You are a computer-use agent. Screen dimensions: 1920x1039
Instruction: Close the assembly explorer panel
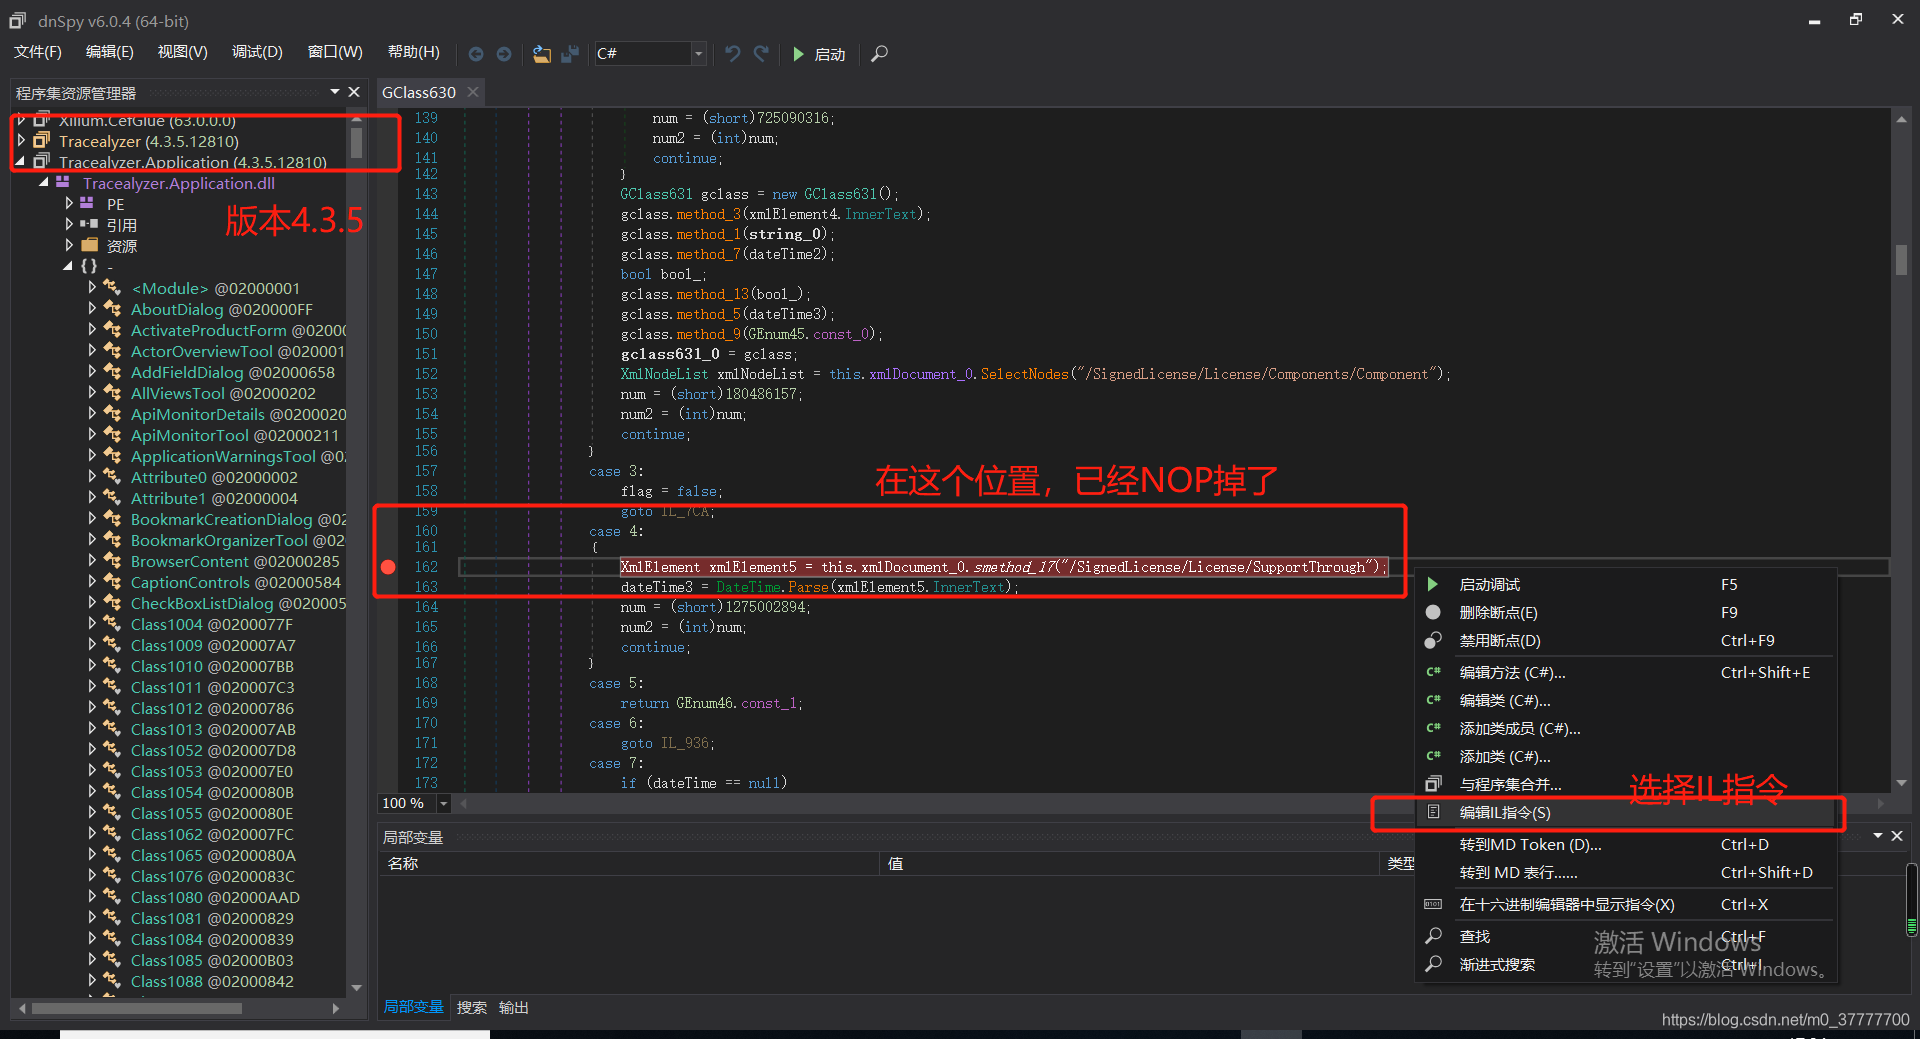354,92
